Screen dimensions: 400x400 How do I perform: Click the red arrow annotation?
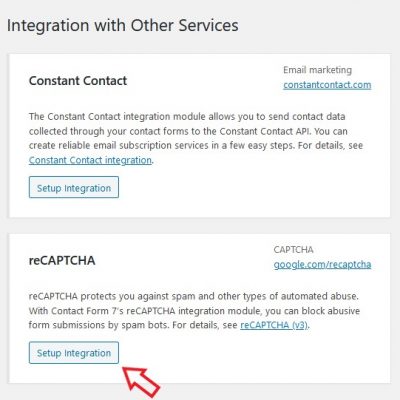pos(142,383)
